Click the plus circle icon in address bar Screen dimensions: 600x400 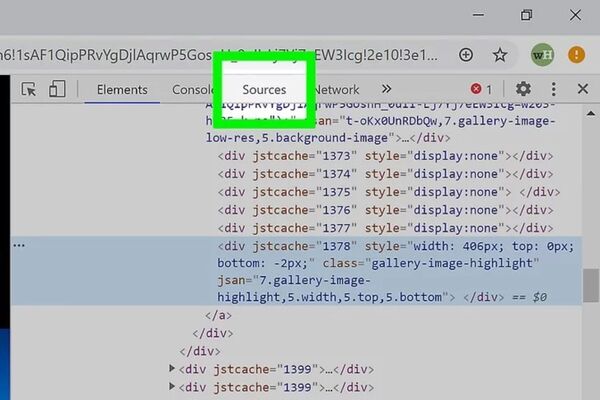click(466, 54)
